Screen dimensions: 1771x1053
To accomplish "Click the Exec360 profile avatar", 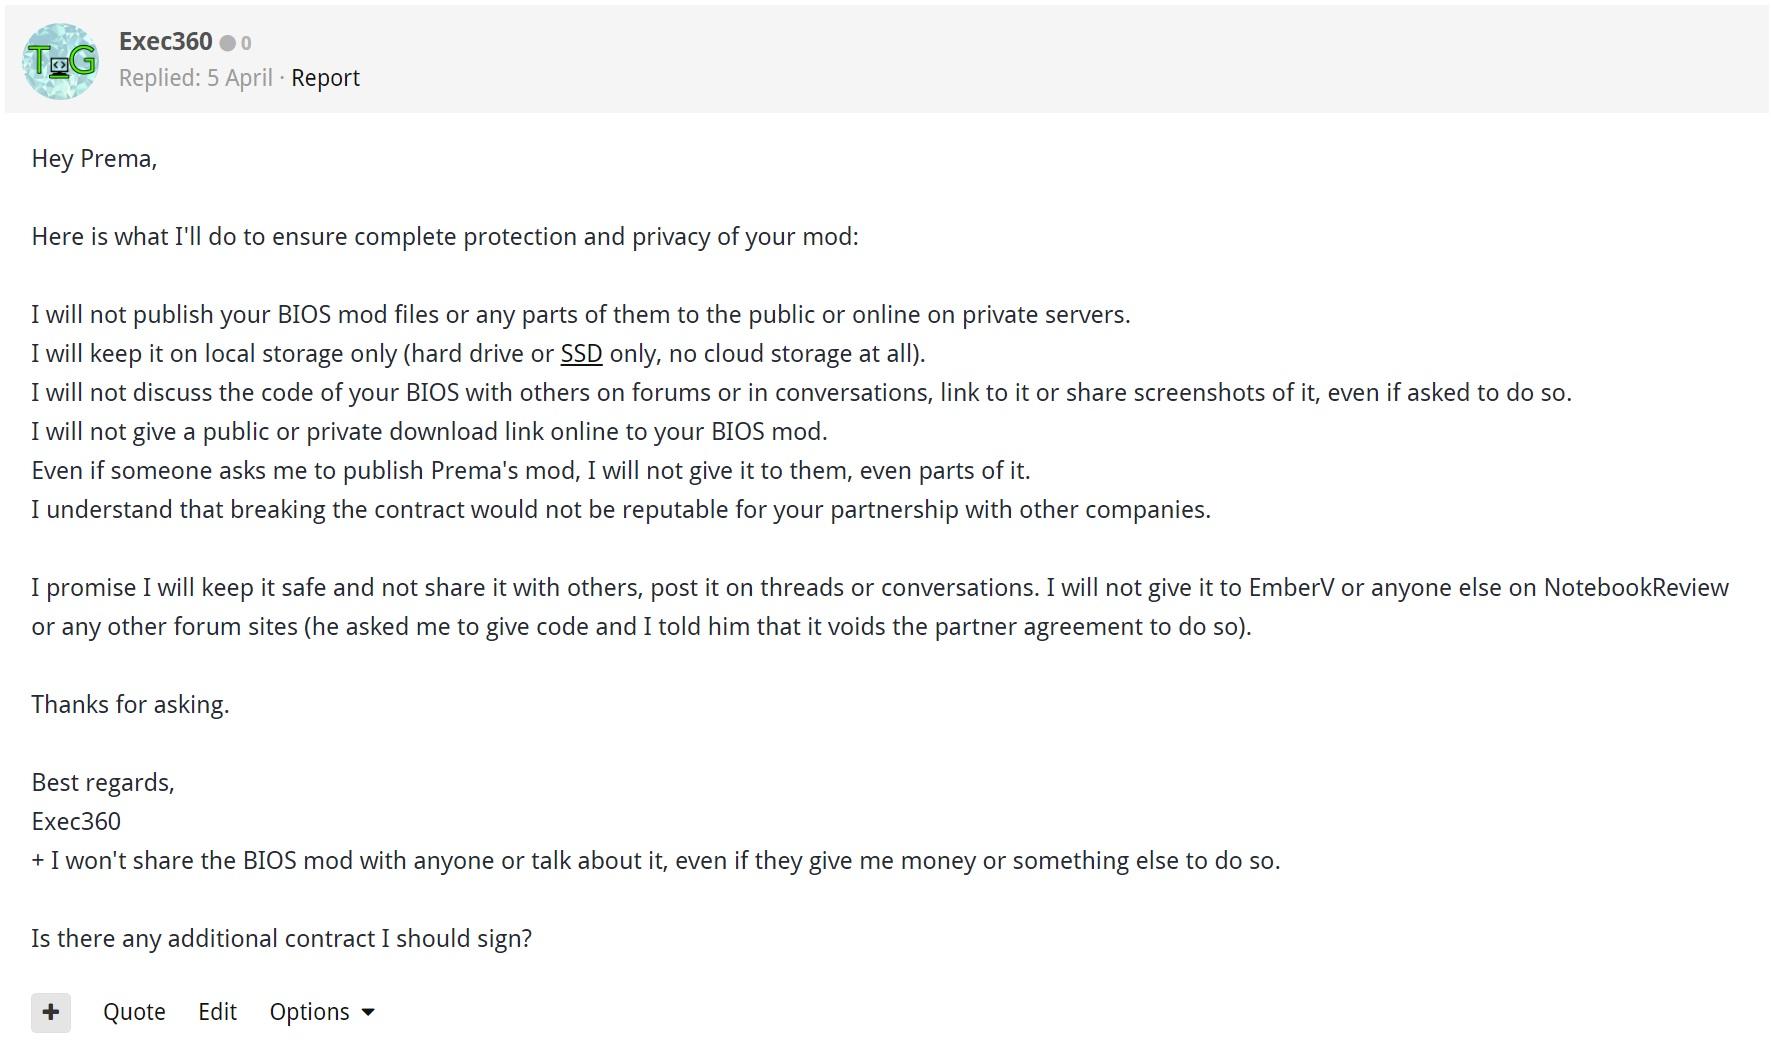I will tap(60, 62).
